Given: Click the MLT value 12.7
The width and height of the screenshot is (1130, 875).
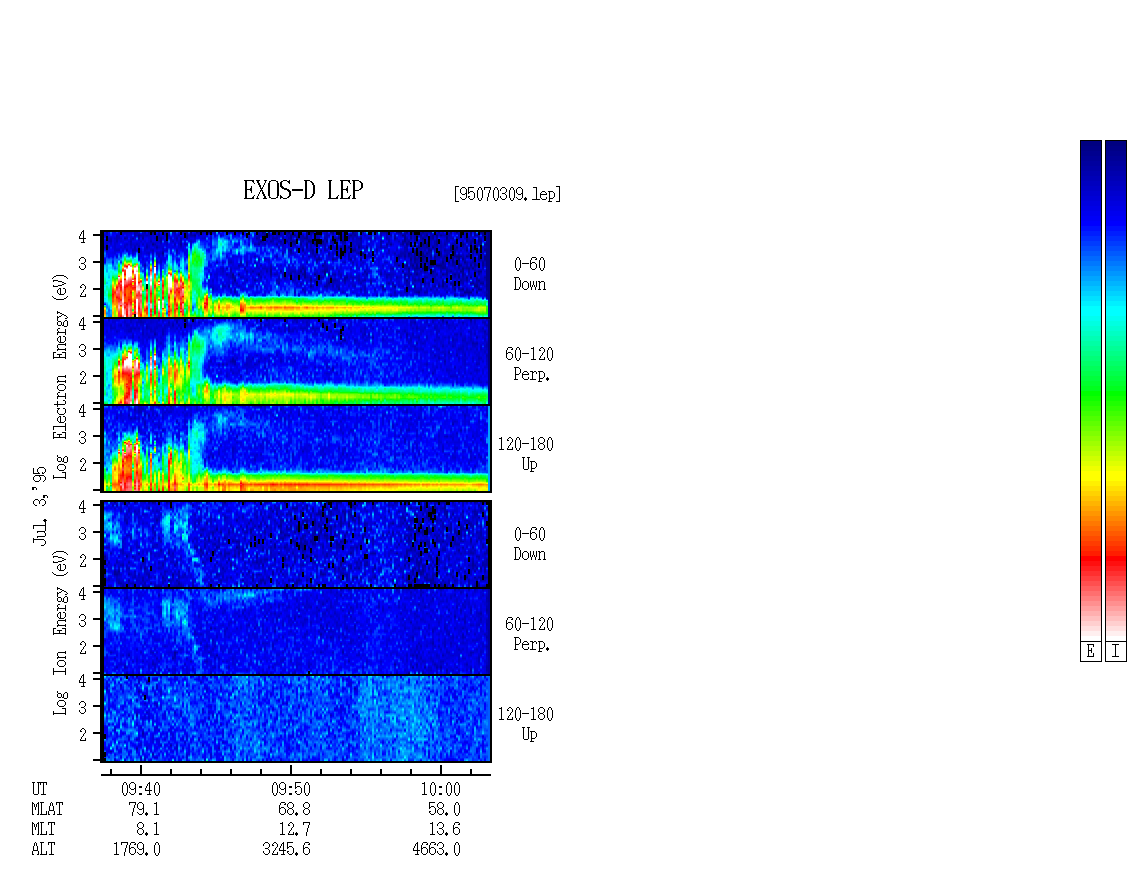Looking at the screenshot, I should [294, 830].
